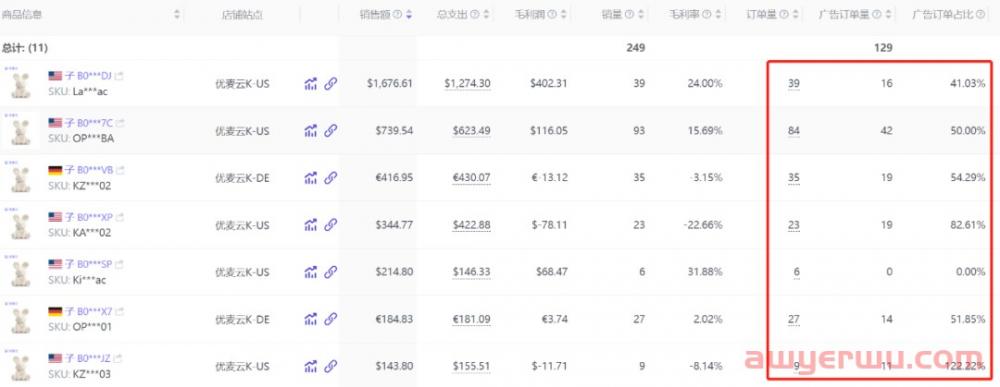This screenshot has width=1000, height=387.
Task: Open the trend chart icon for SKU OP***BA
Action: [x=311, y=131]
